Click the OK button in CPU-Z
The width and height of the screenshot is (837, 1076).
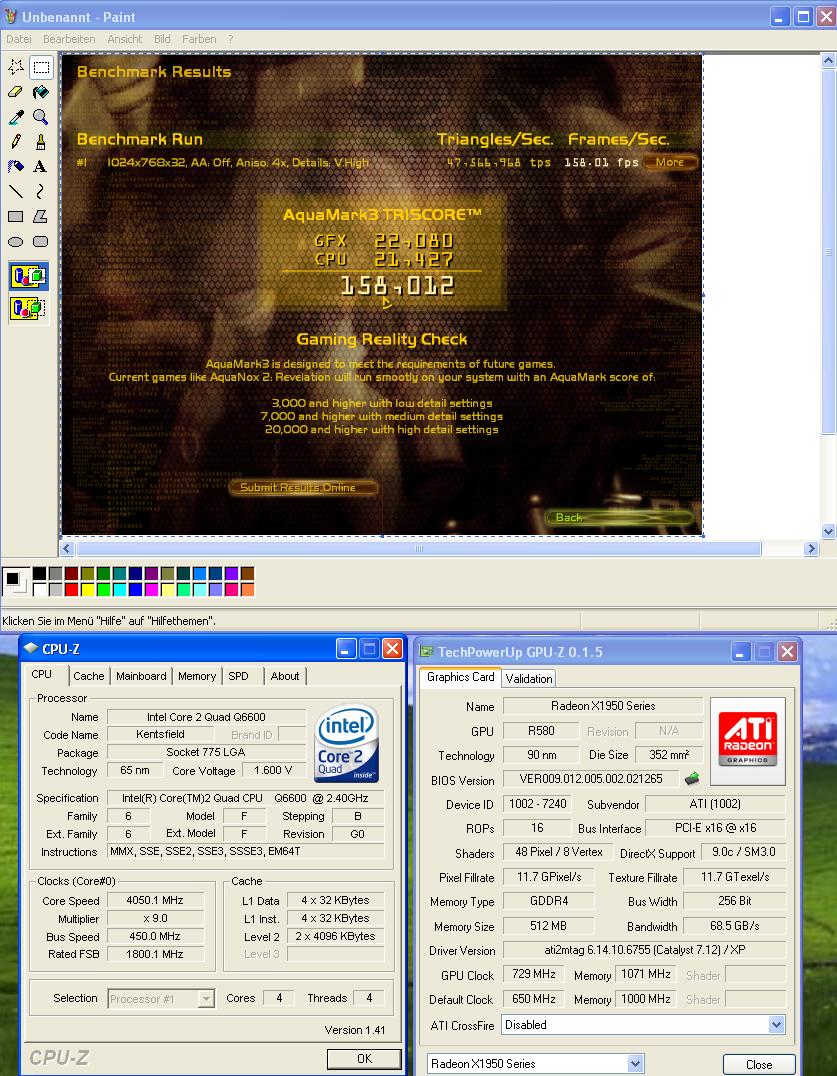(364, 1058)
